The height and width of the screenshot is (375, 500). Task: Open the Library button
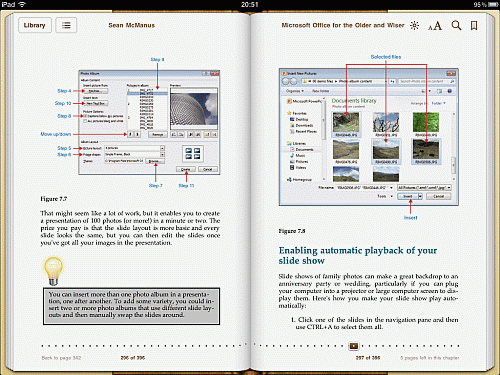click(x=35, y=25)
